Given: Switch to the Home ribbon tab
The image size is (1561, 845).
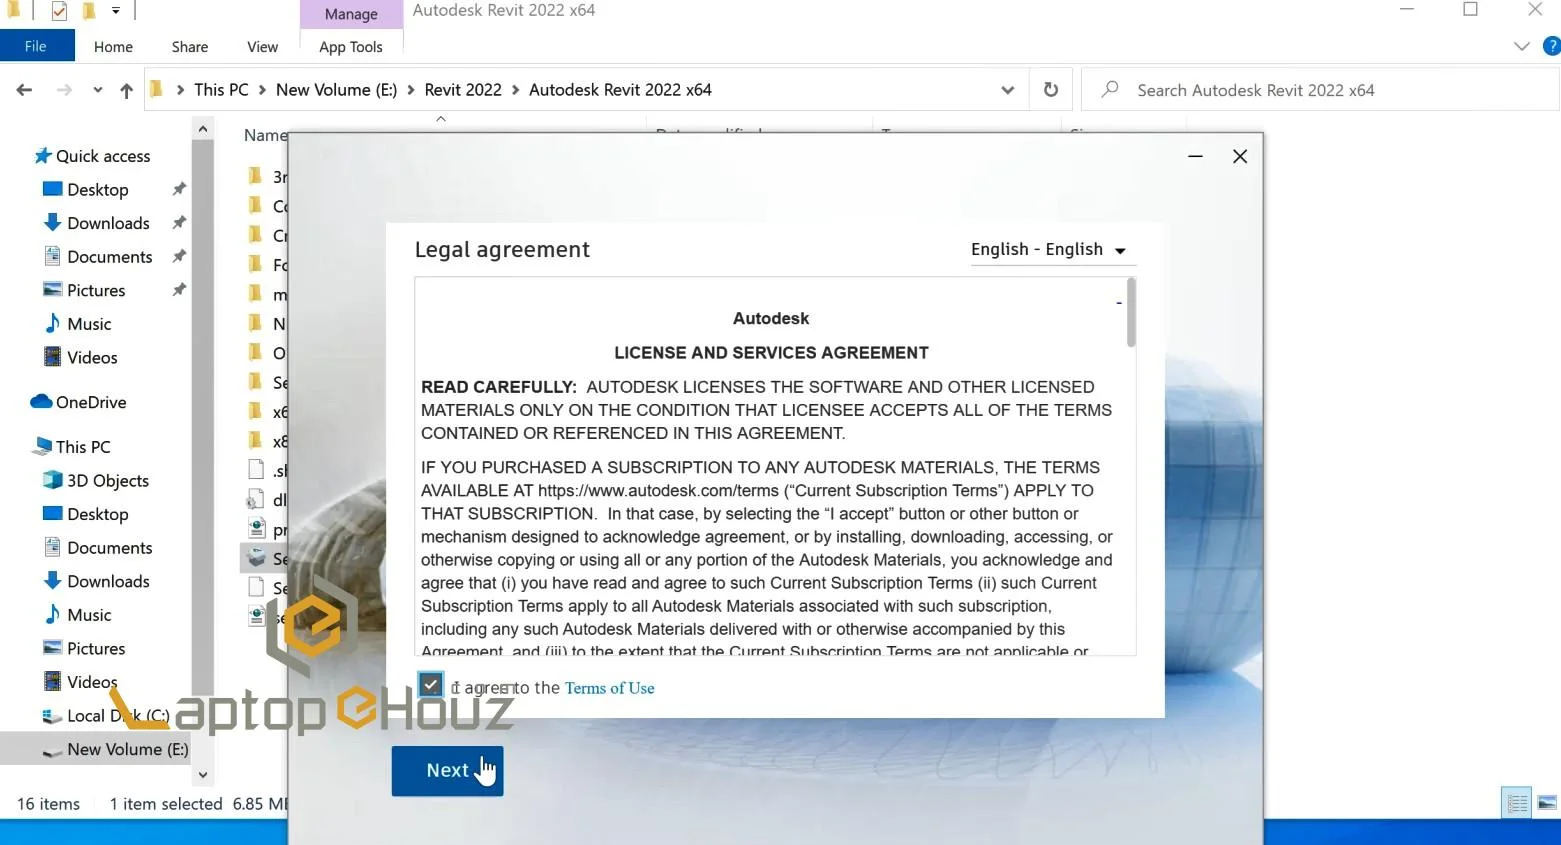Looking at the screenshot, I should [113, 47].
